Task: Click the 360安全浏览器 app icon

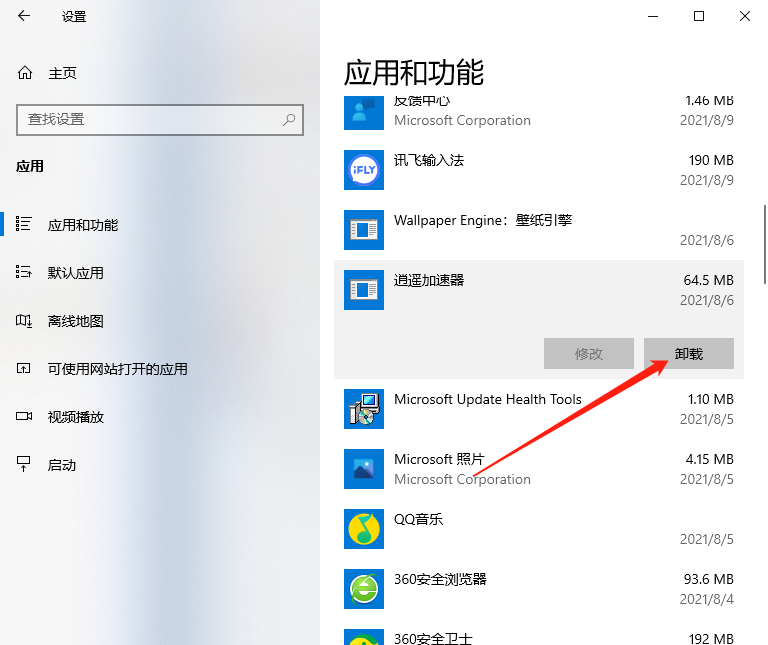Action: point(363,589)
